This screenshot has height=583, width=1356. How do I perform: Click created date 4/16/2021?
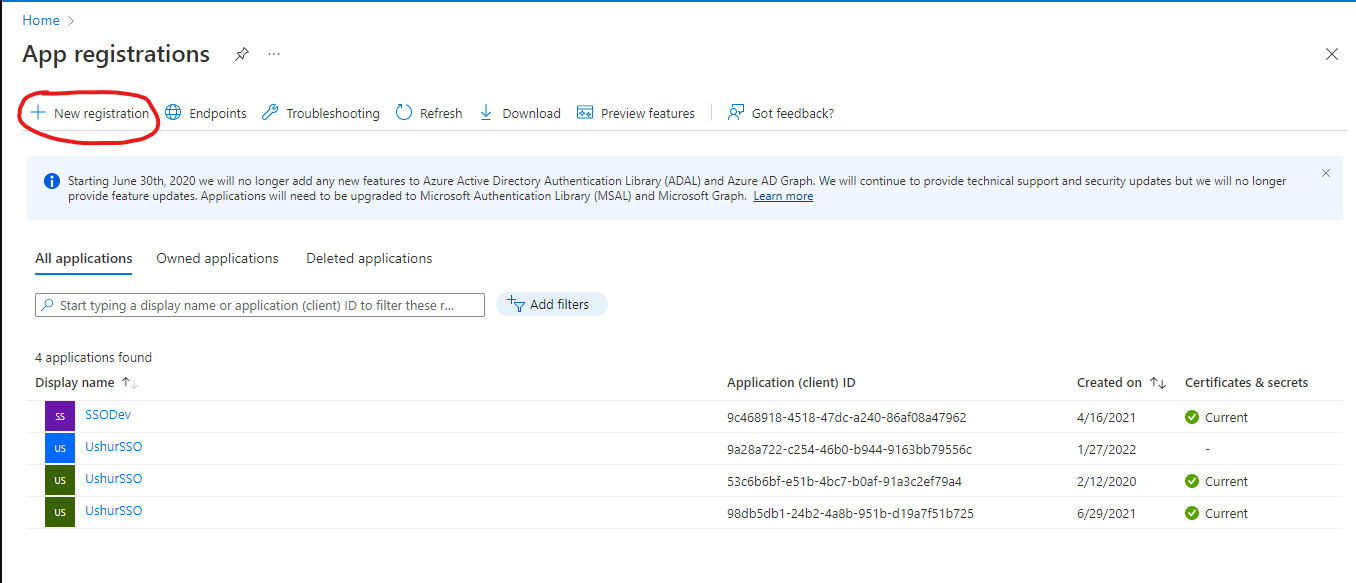tap(1106, 417)
